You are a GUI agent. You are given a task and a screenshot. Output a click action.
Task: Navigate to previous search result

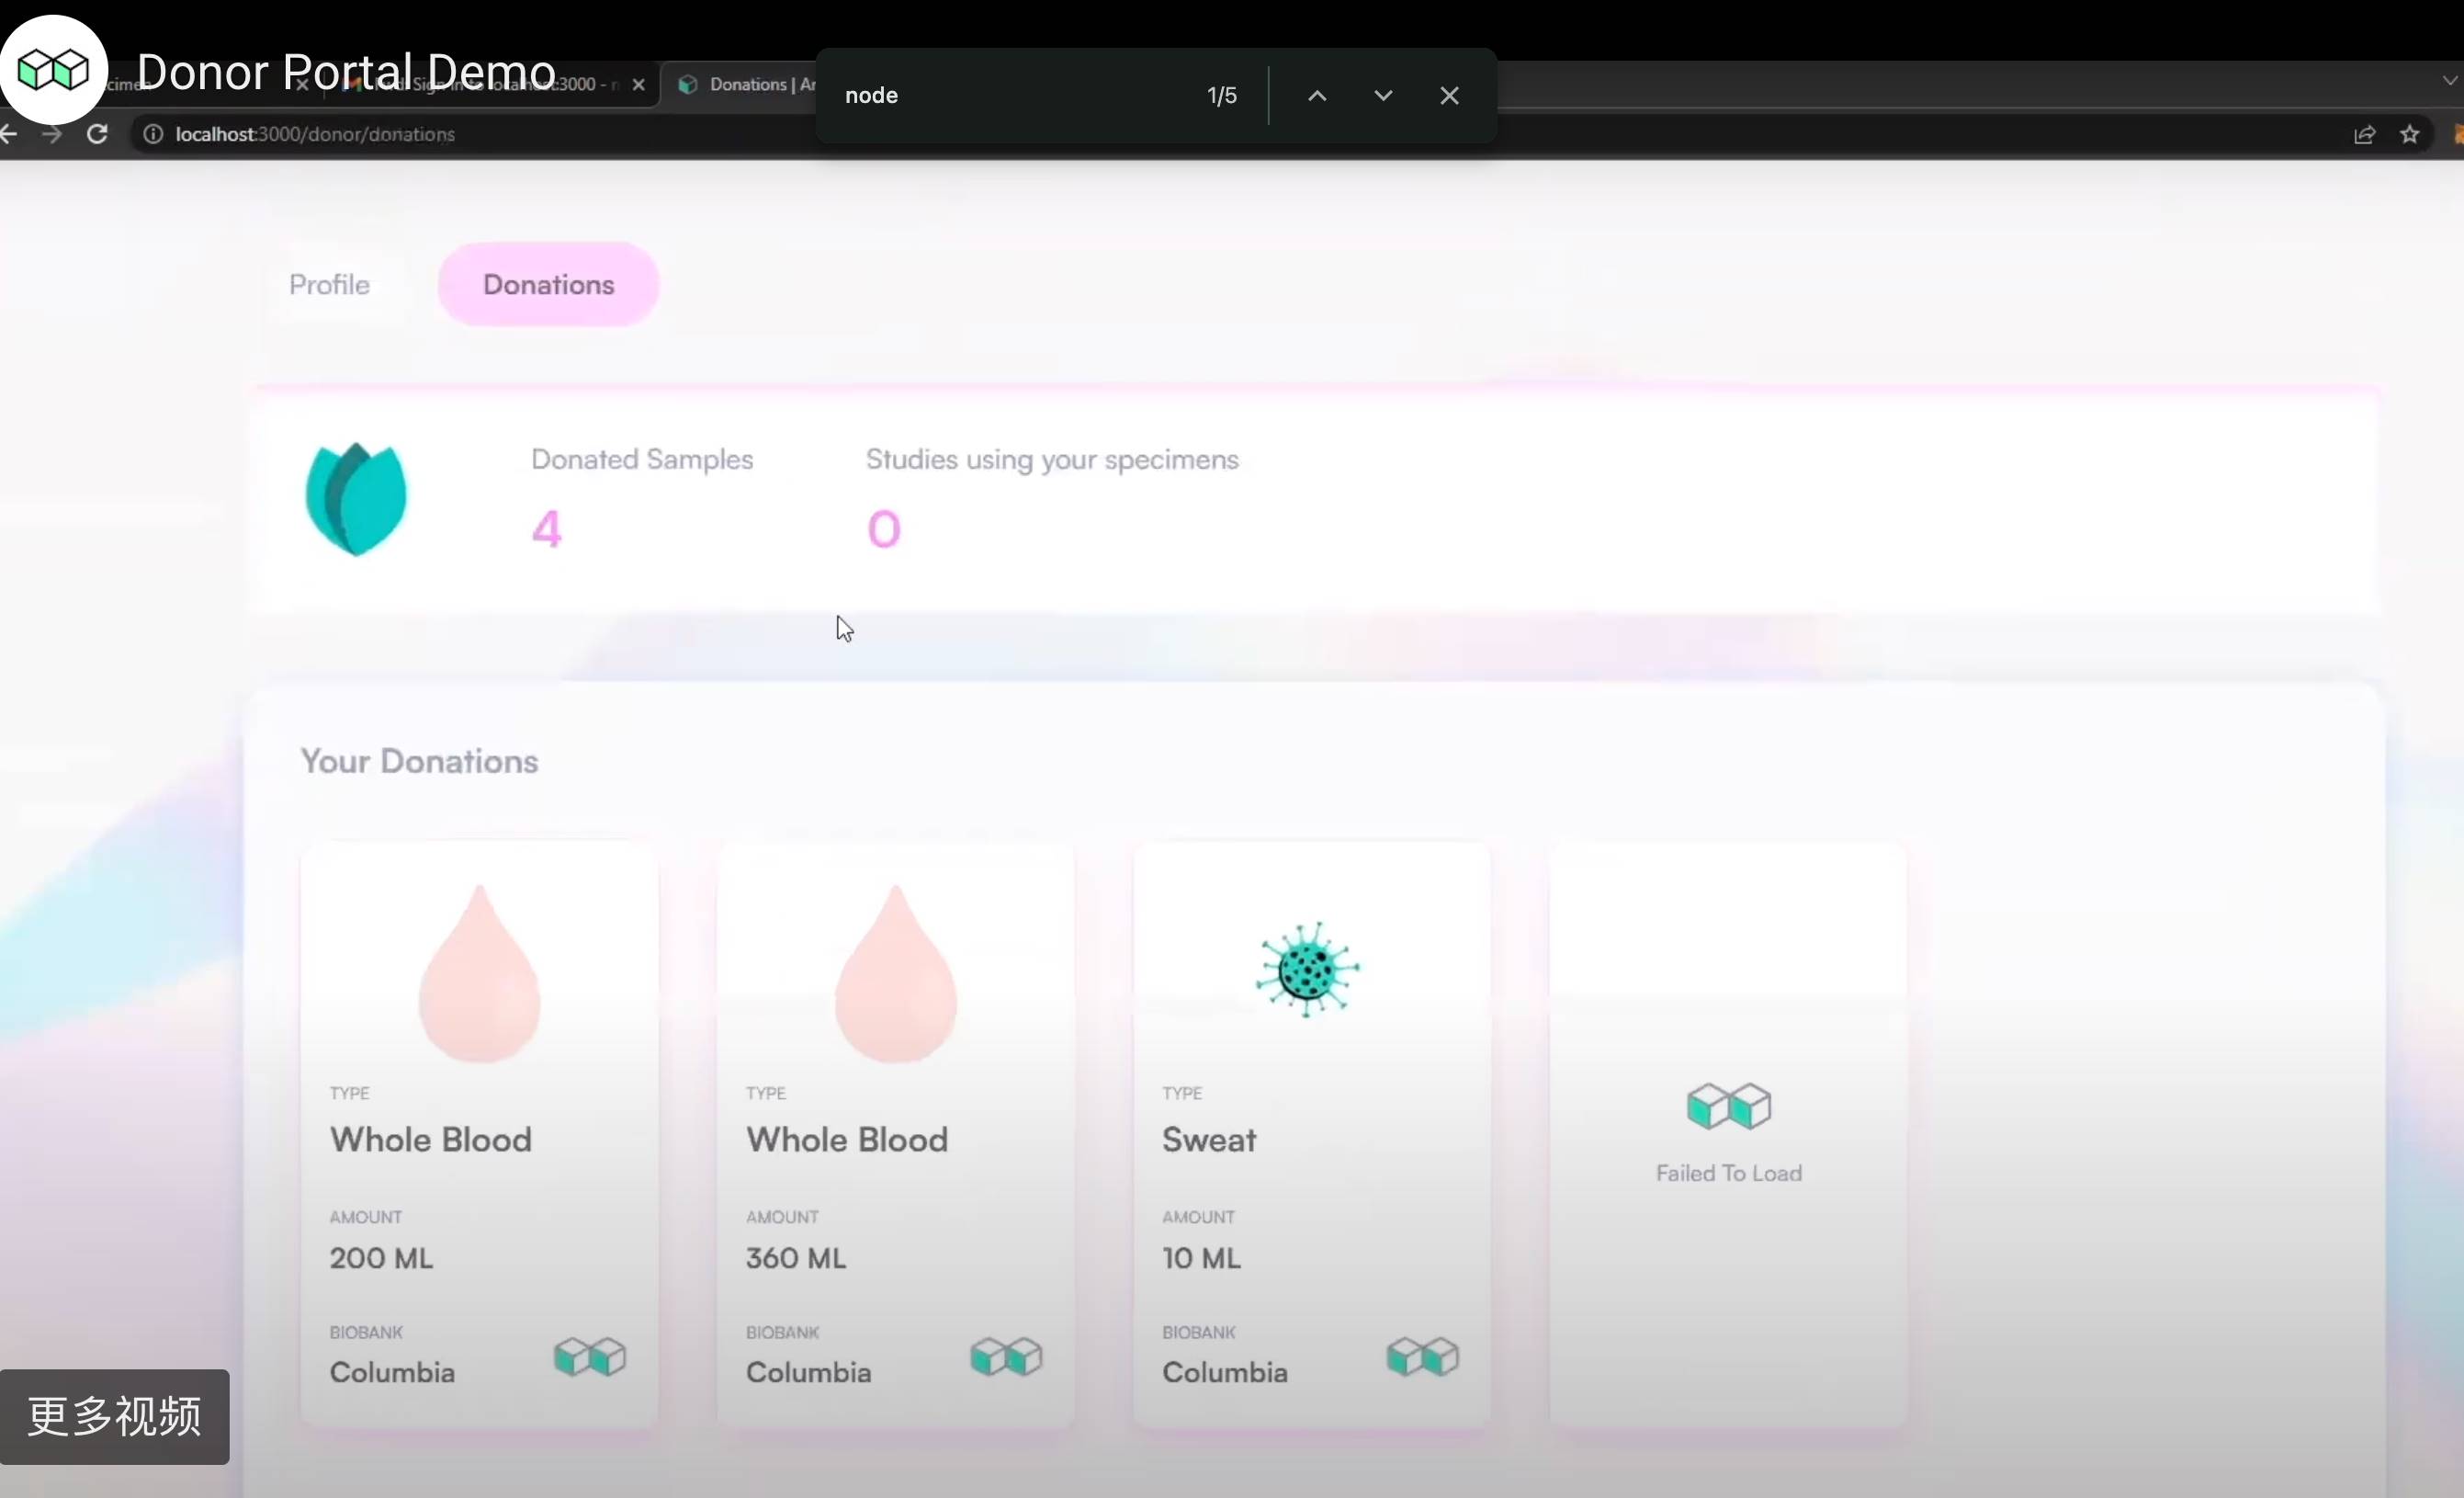(x=1315, y=95)
